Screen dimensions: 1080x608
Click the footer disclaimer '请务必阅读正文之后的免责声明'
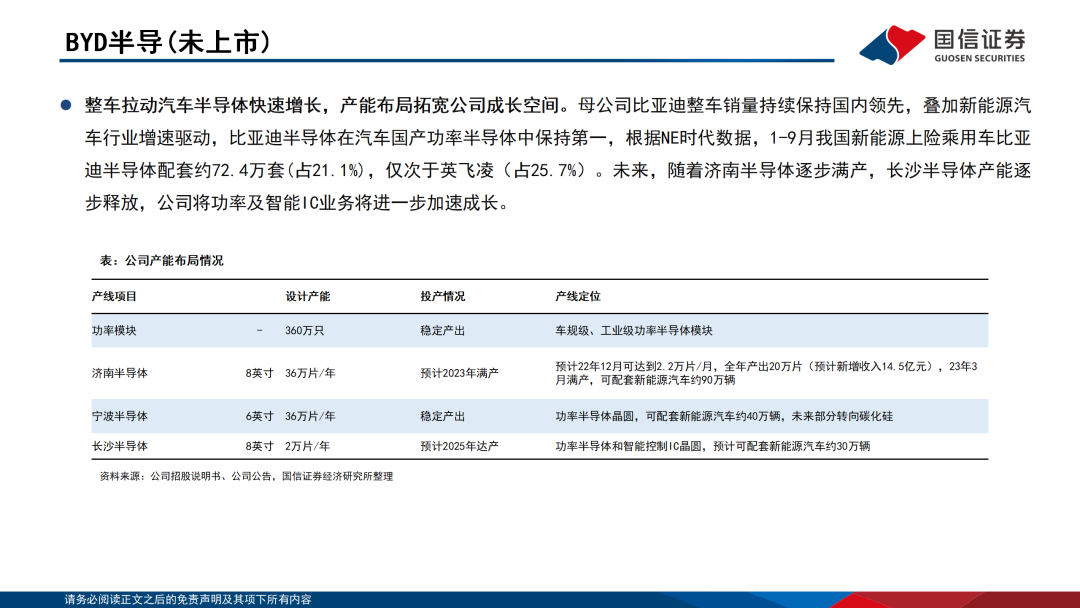point(188,600)
